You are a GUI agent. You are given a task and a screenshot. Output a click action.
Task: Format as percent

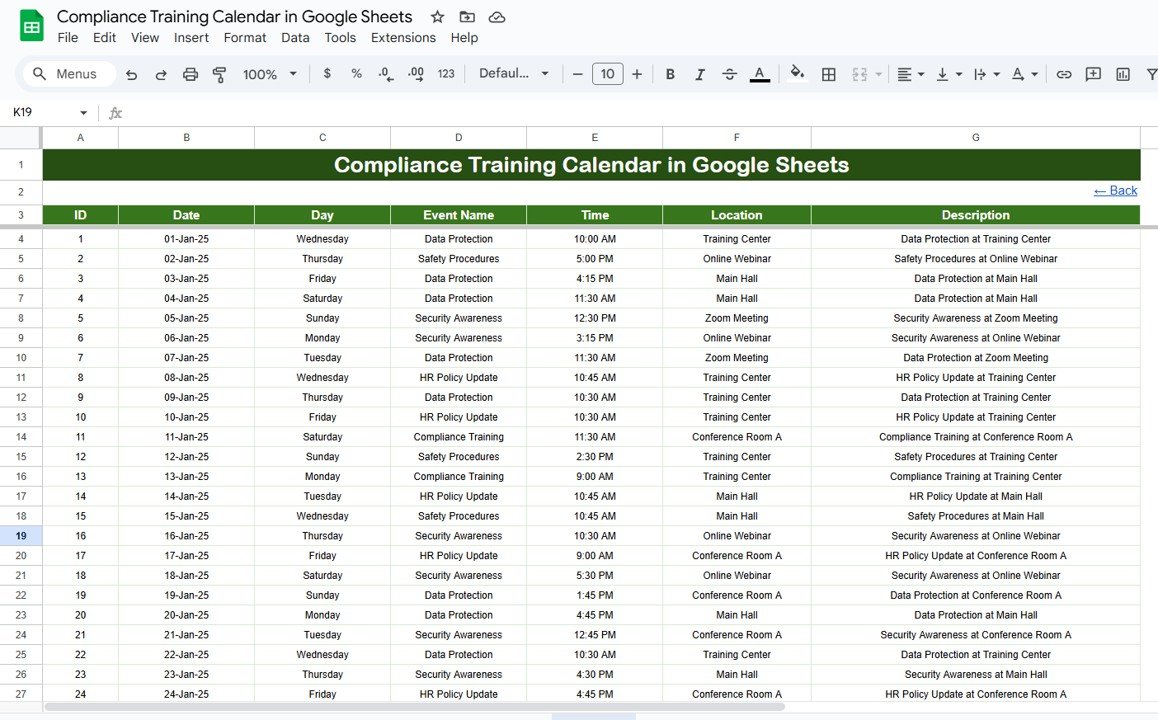click(357, 74)
